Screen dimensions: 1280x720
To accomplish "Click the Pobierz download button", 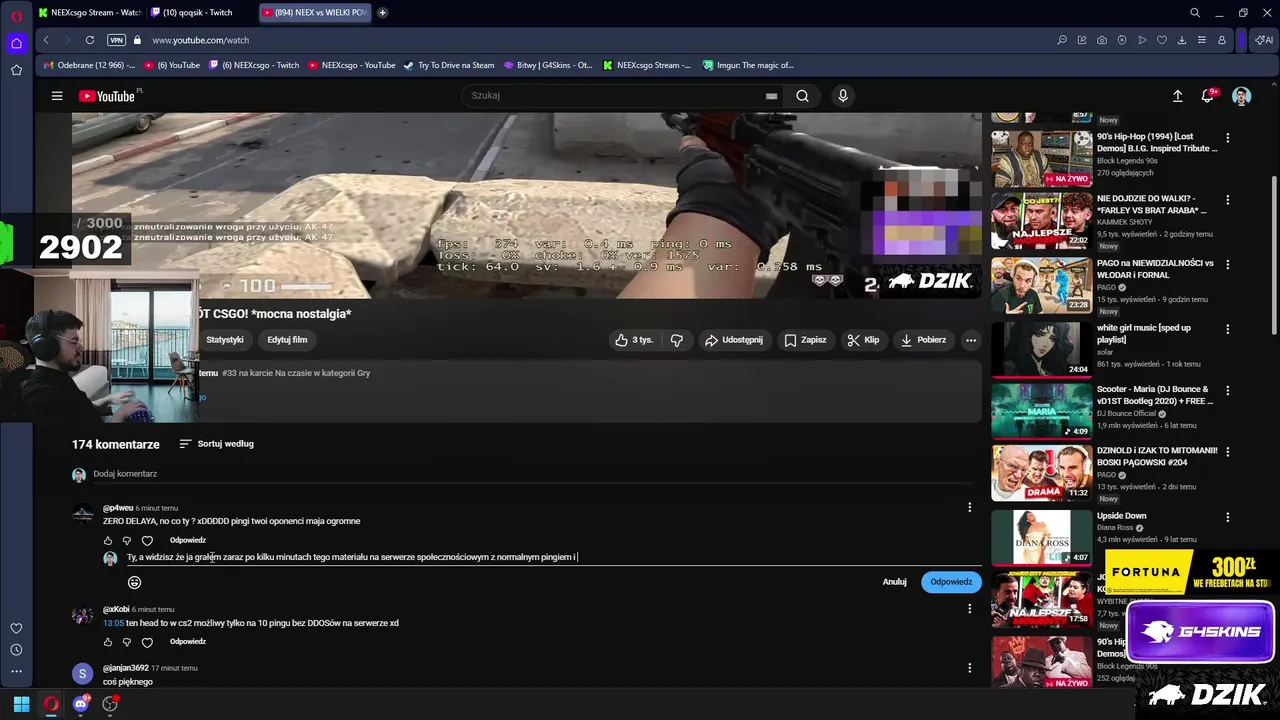I will 923,340.
